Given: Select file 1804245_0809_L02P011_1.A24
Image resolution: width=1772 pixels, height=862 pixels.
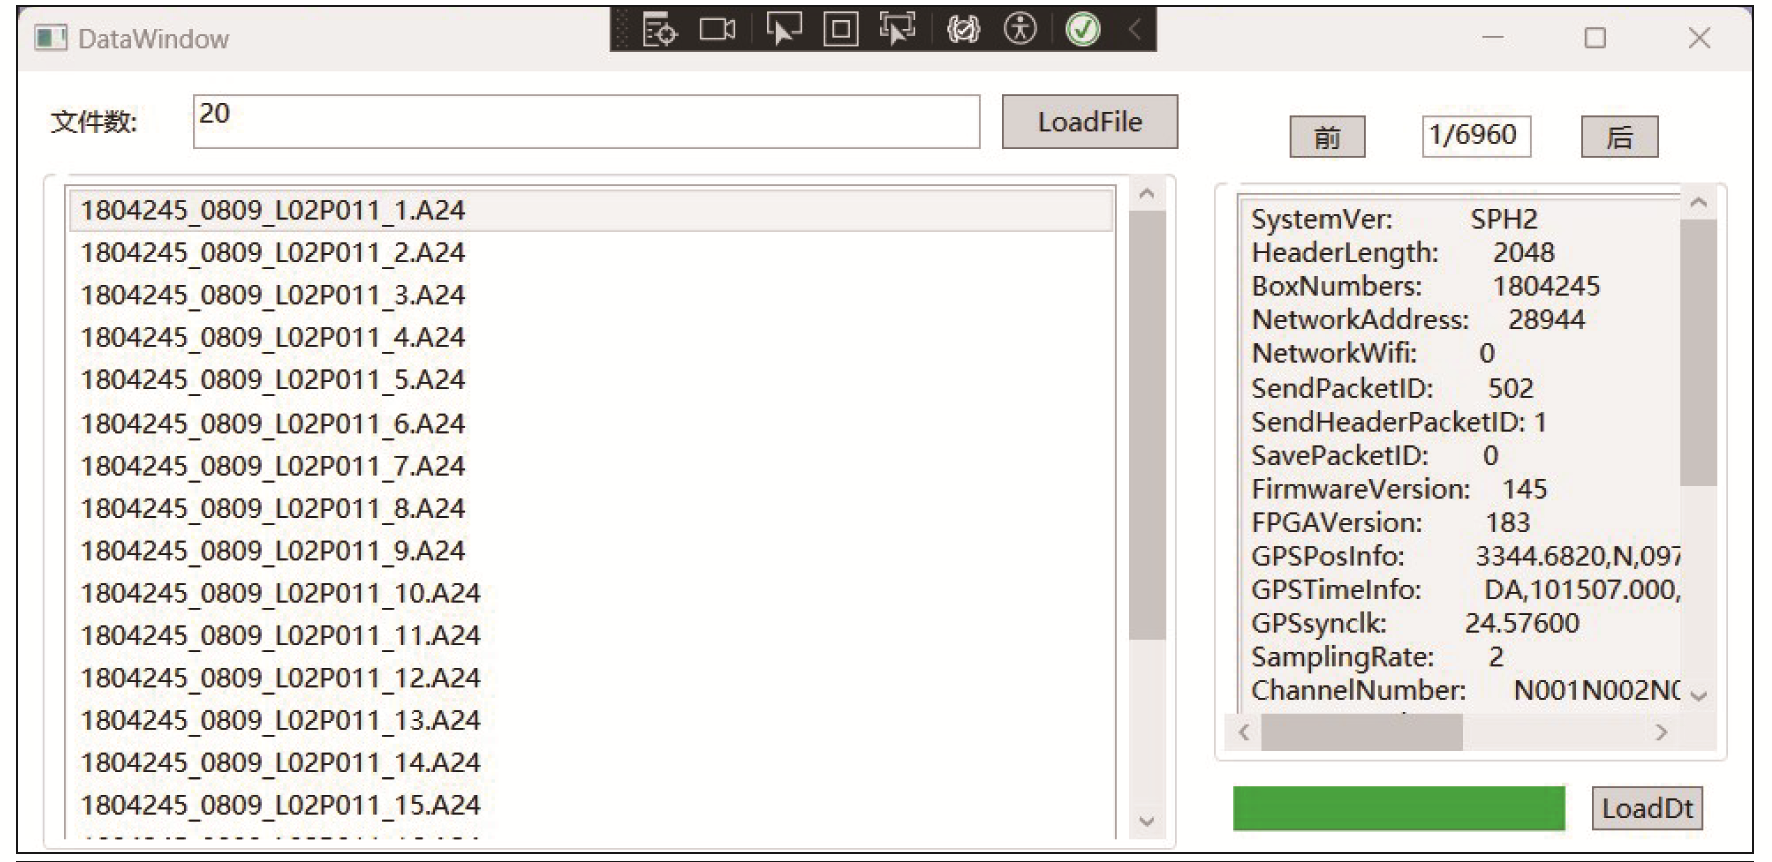Looking at the screenshot, I should [x=272, y=211].
